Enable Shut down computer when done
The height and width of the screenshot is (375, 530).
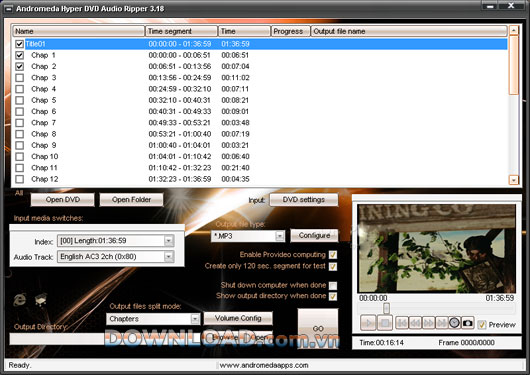click(x=333, y=286)
